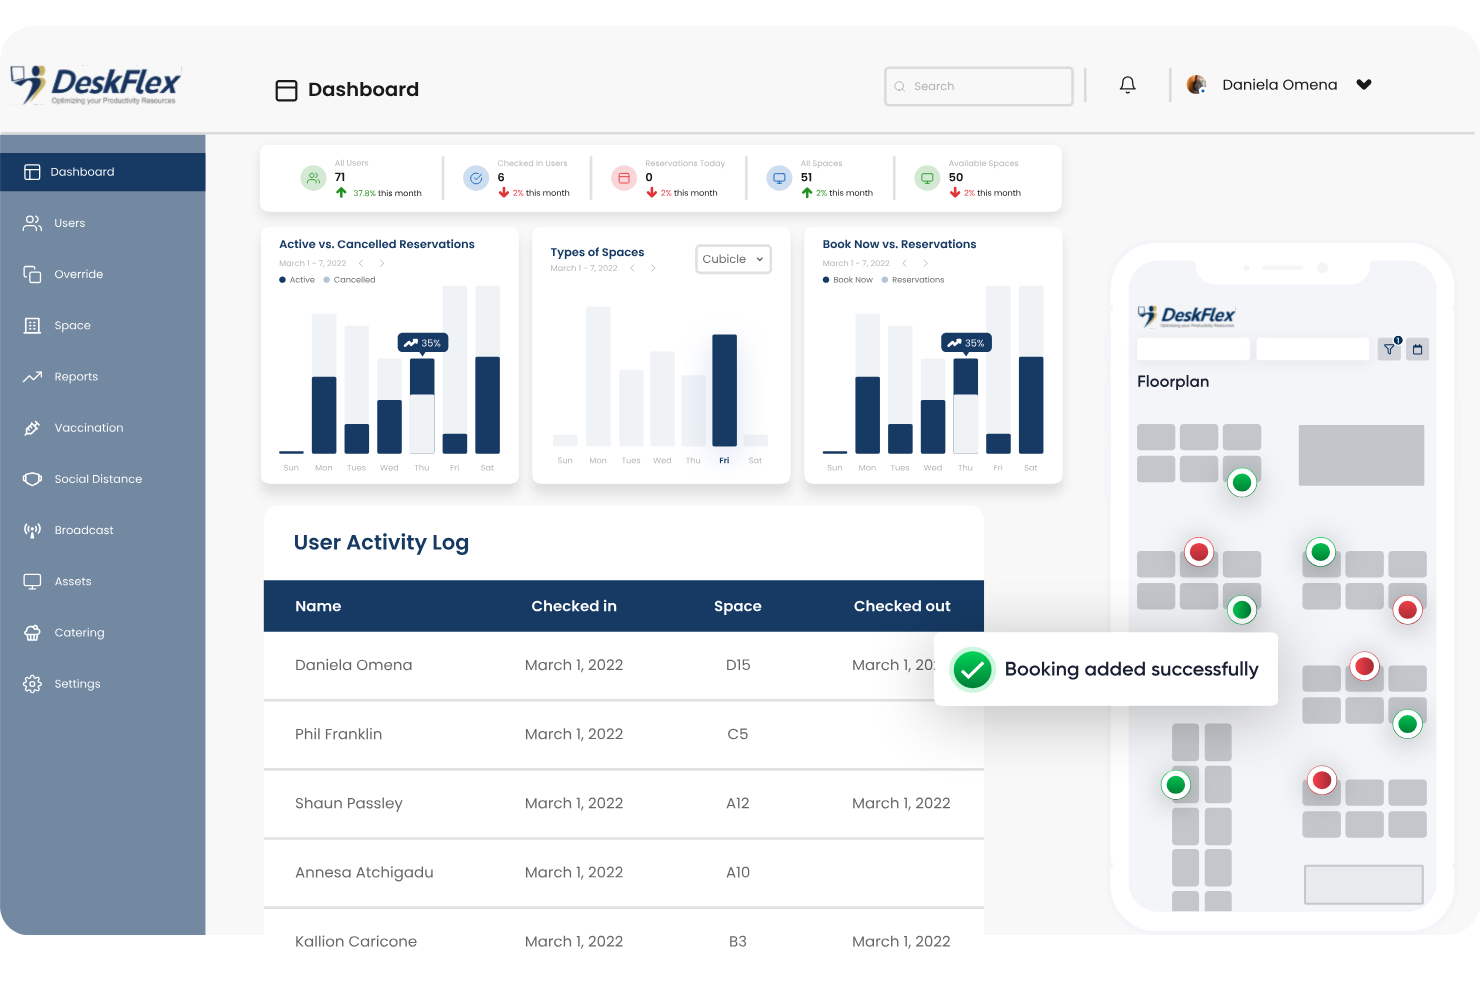Image resolution: width=1480 pixels, height=987 pixels.
Task: Go to previous week in Active vs. Cancelled chart
Action: click(361, 264)
